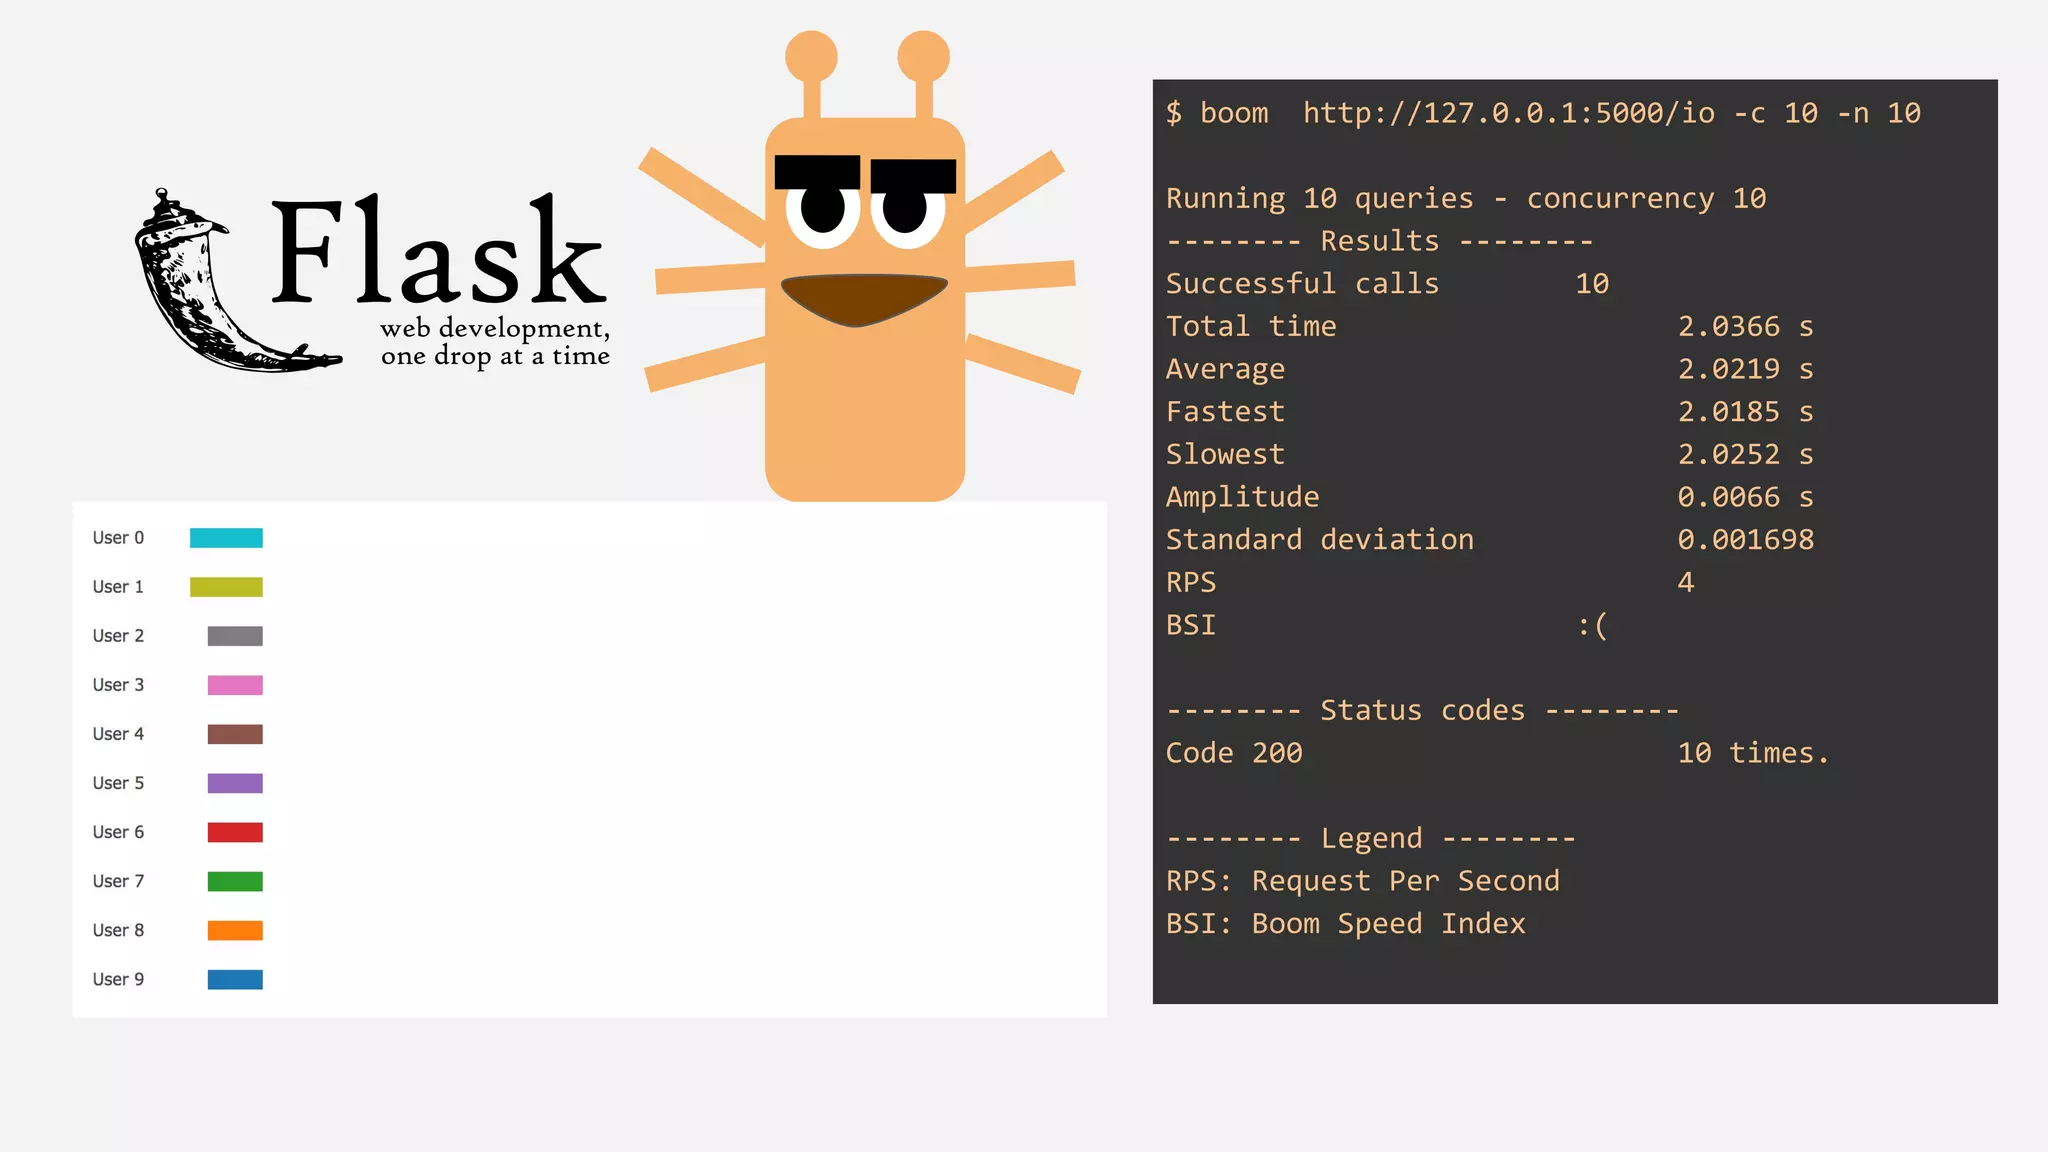Viewport: 2048px width, 1152px height.
Task: Click the red User 6 bar
Action: (x=235, y=832)
